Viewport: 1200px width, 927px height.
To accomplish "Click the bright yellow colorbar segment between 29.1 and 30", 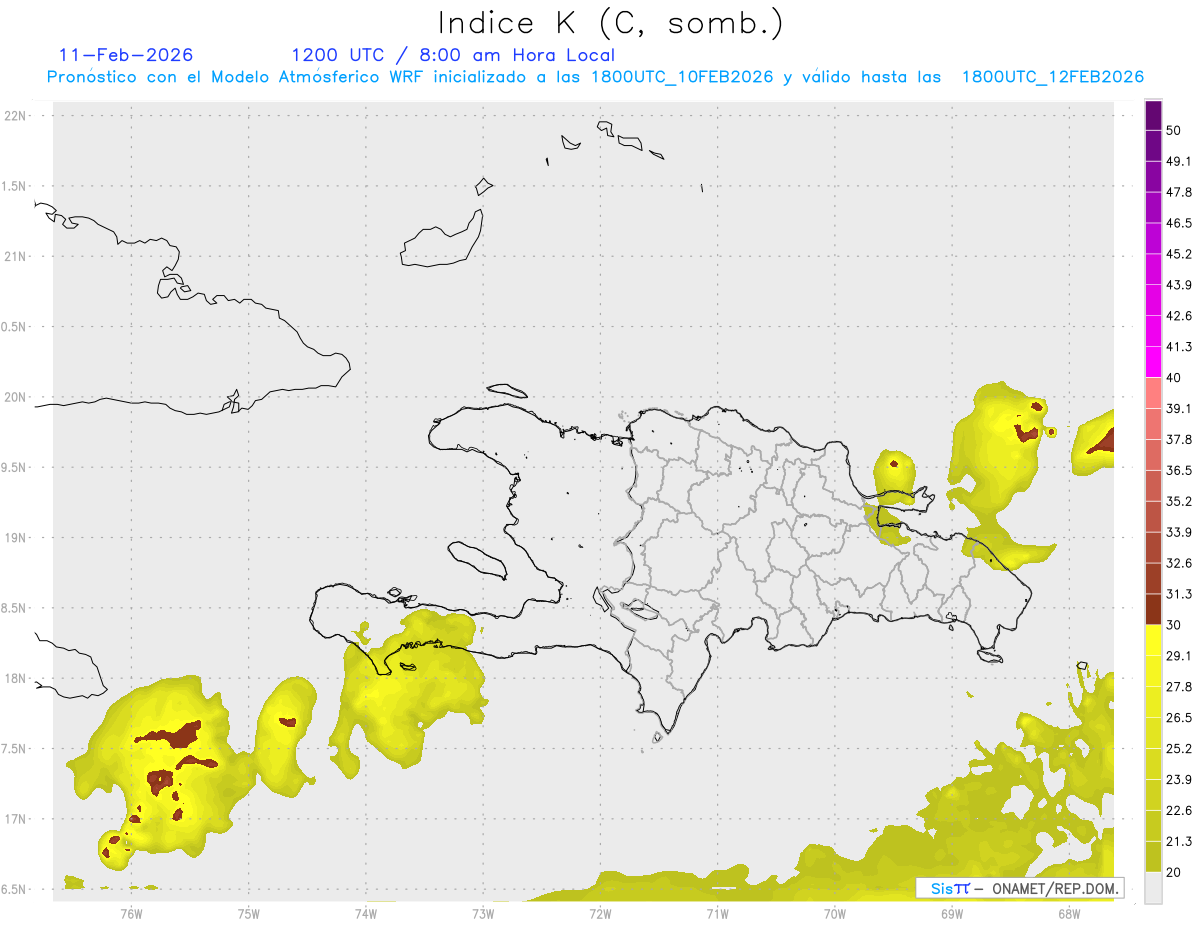I will click(x=1153, y=640).
